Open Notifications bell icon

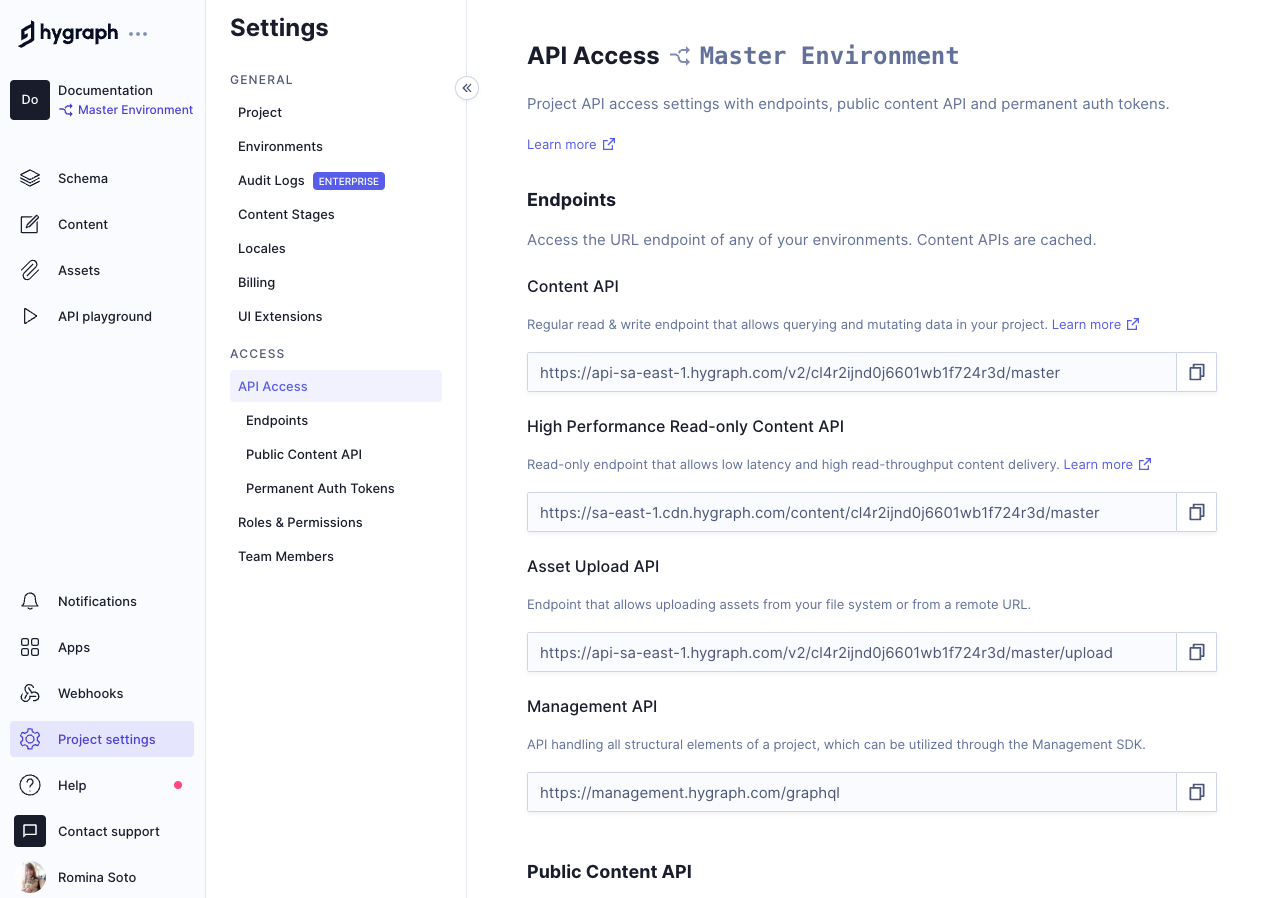coord(30,601)
